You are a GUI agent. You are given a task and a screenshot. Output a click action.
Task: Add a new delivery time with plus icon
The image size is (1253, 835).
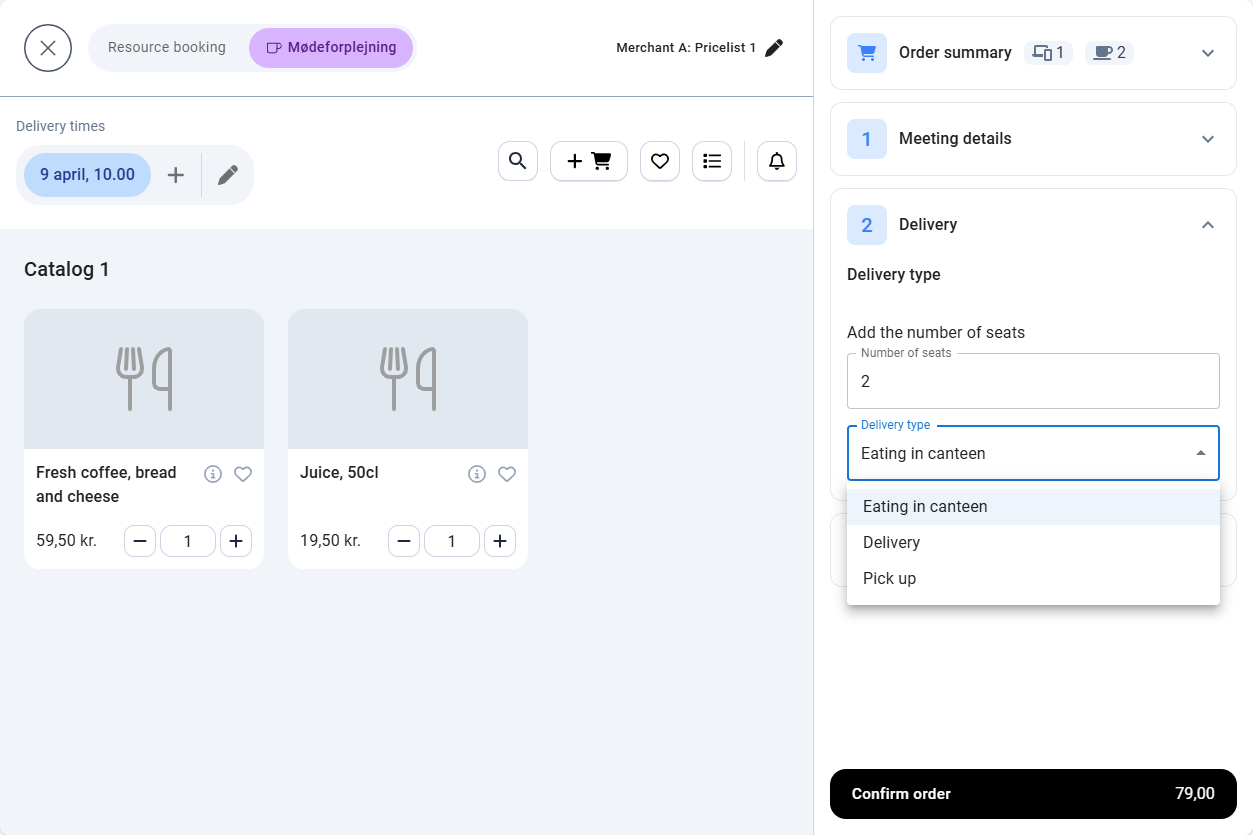(x=175, y=175)
